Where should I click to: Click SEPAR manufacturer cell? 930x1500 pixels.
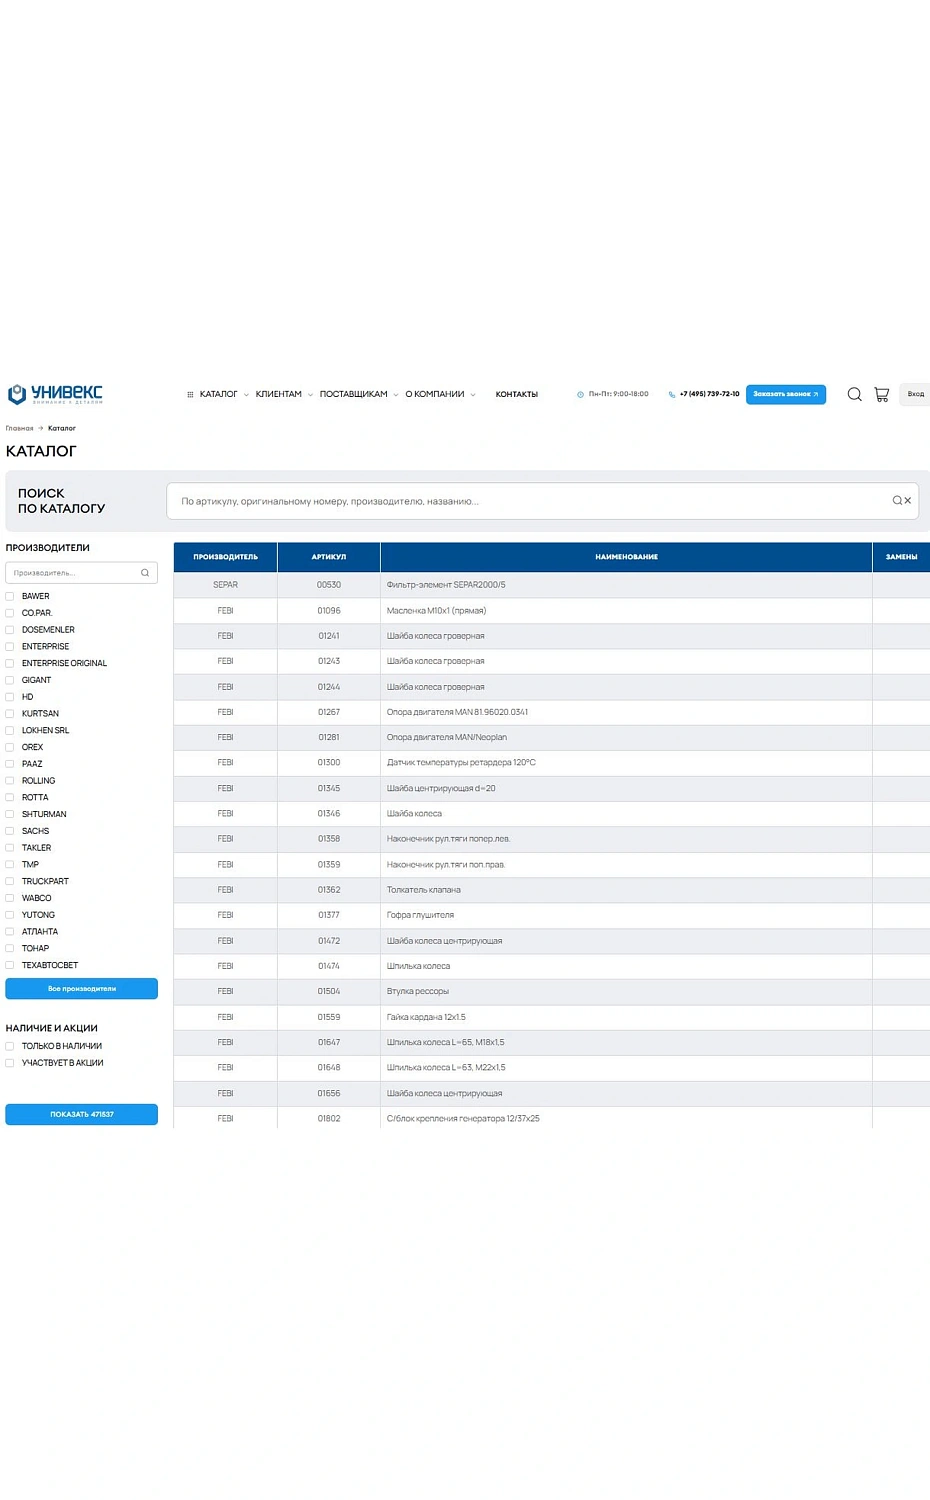pyautogui.click(x=225, y=585)
